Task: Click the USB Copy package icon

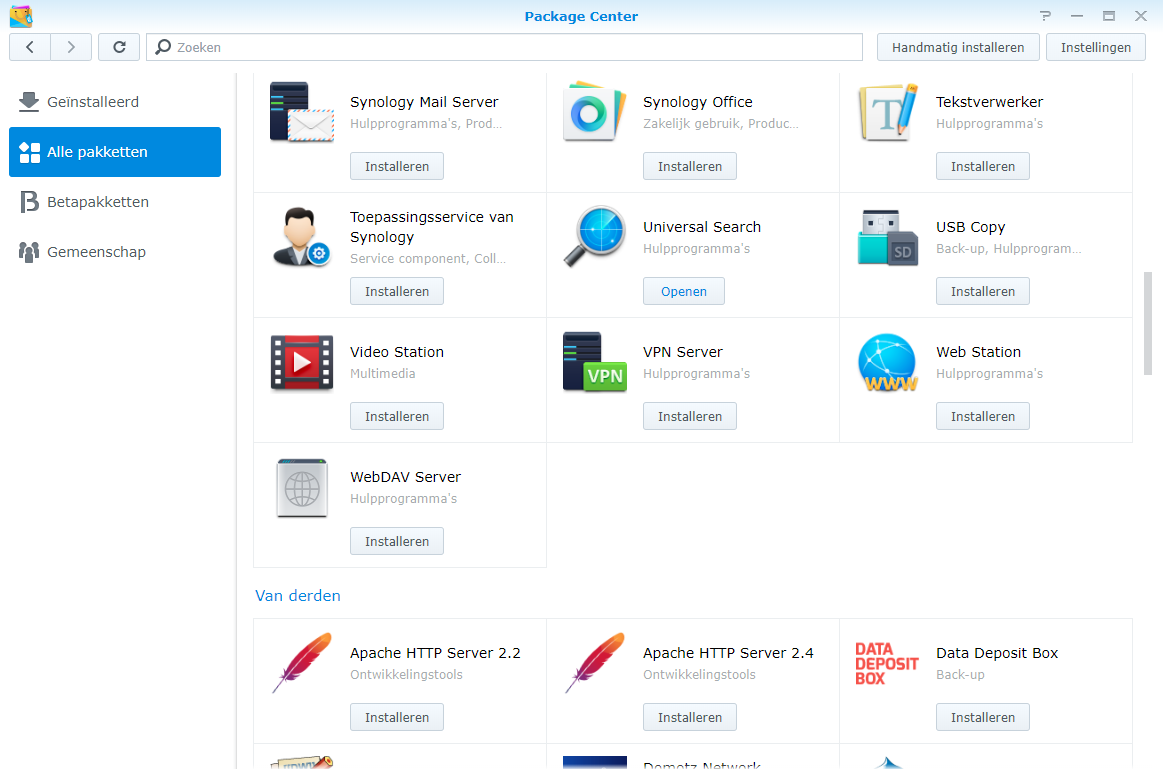Action: pos(888,237)
